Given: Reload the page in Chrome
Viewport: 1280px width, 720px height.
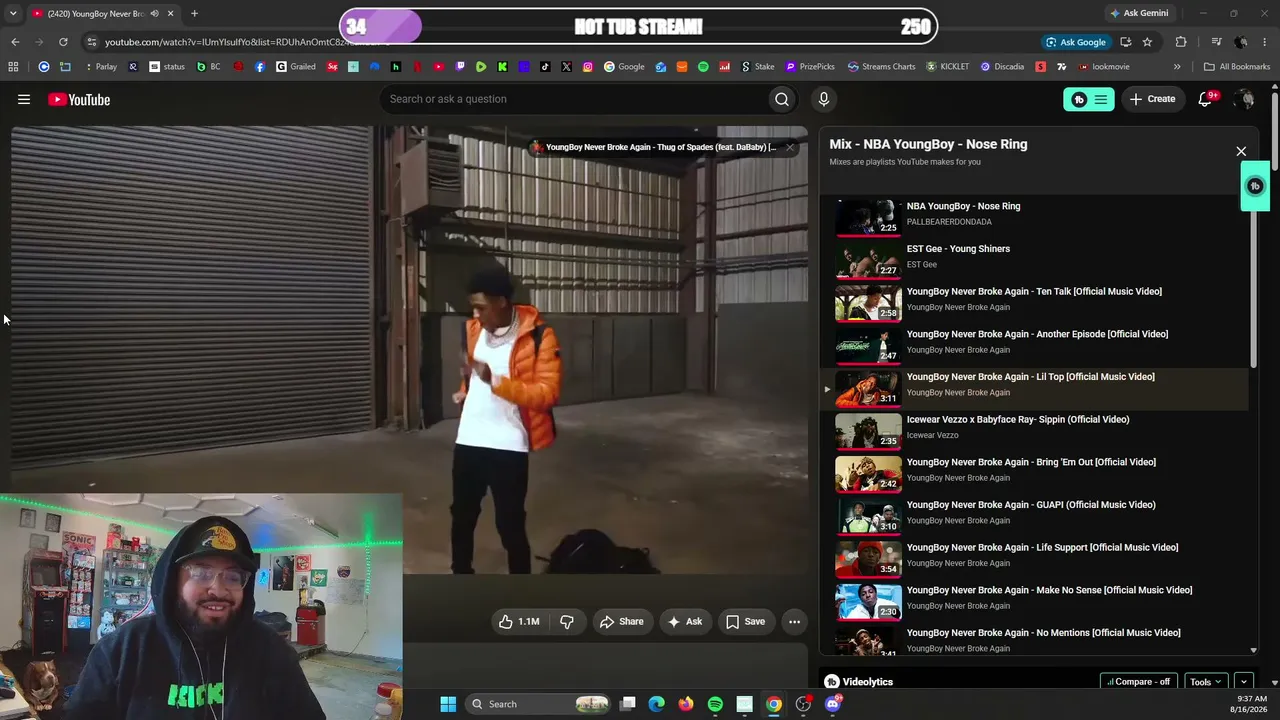Looking at the screenshot, I should pos(63,42).
